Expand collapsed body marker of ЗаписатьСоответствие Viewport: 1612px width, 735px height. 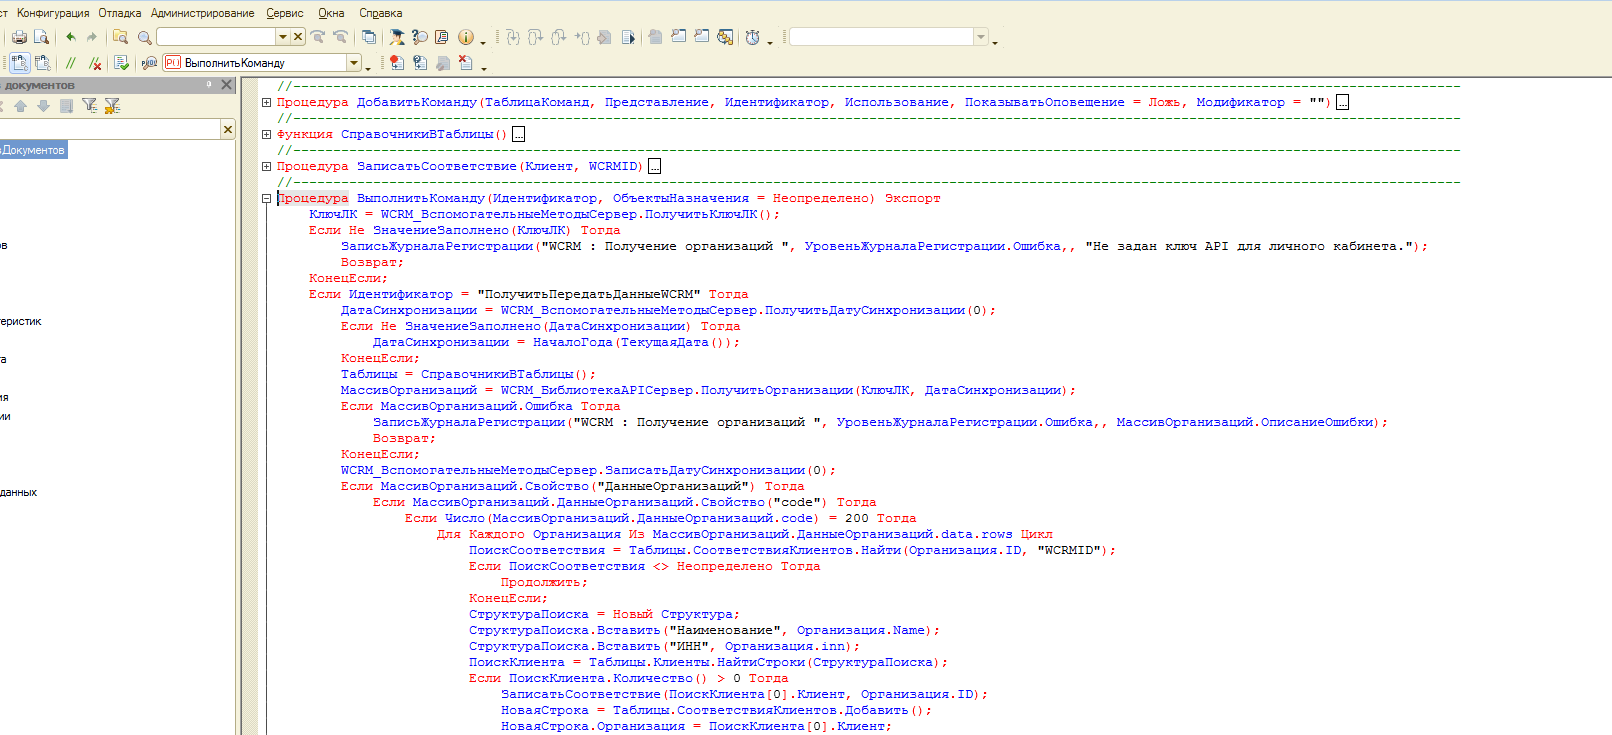point(654,166)
